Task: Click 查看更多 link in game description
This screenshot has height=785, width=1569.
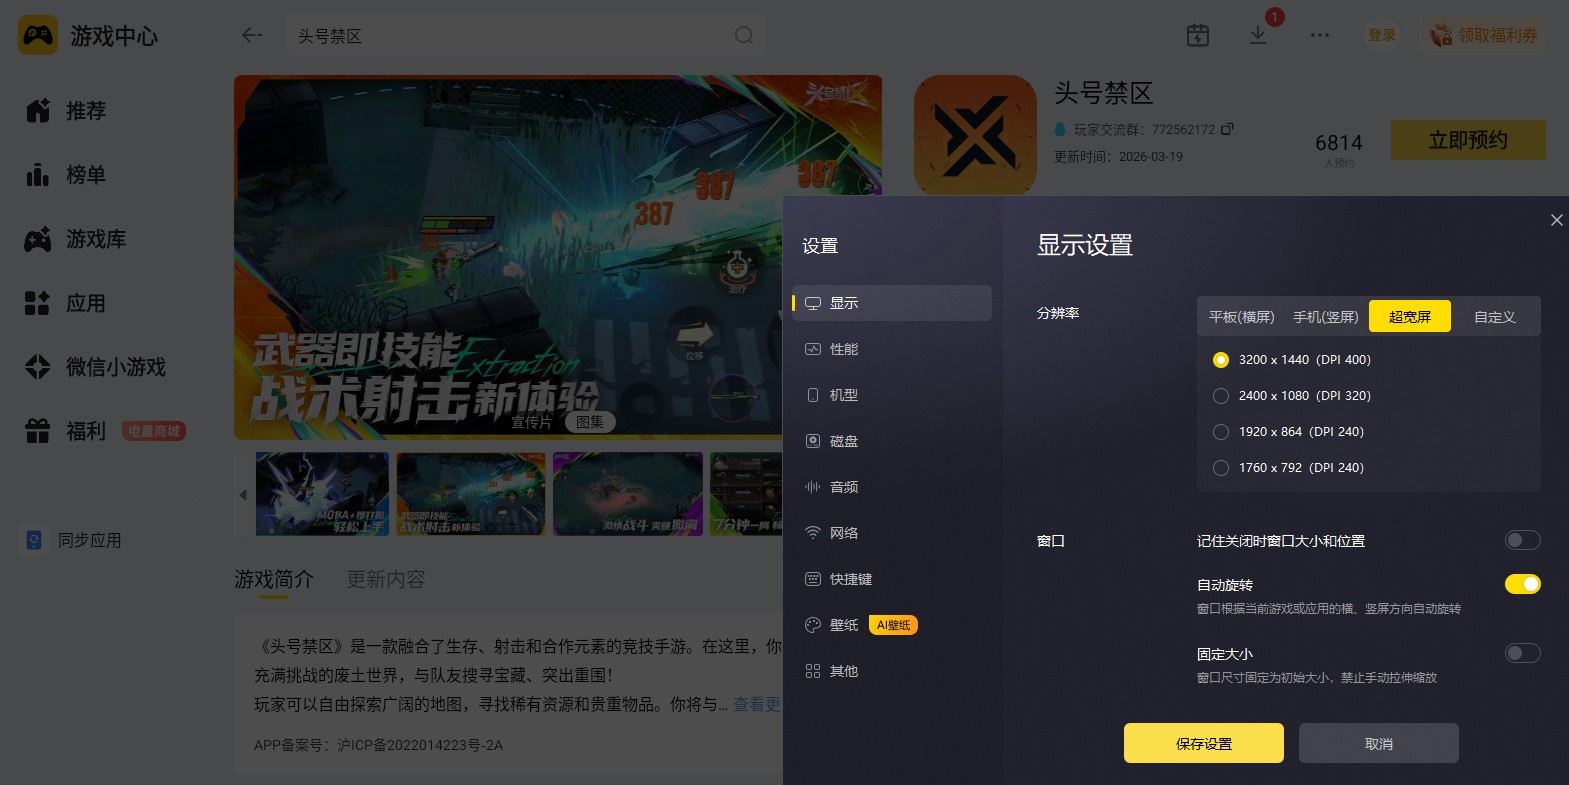Action: click(x=757, y=704)
